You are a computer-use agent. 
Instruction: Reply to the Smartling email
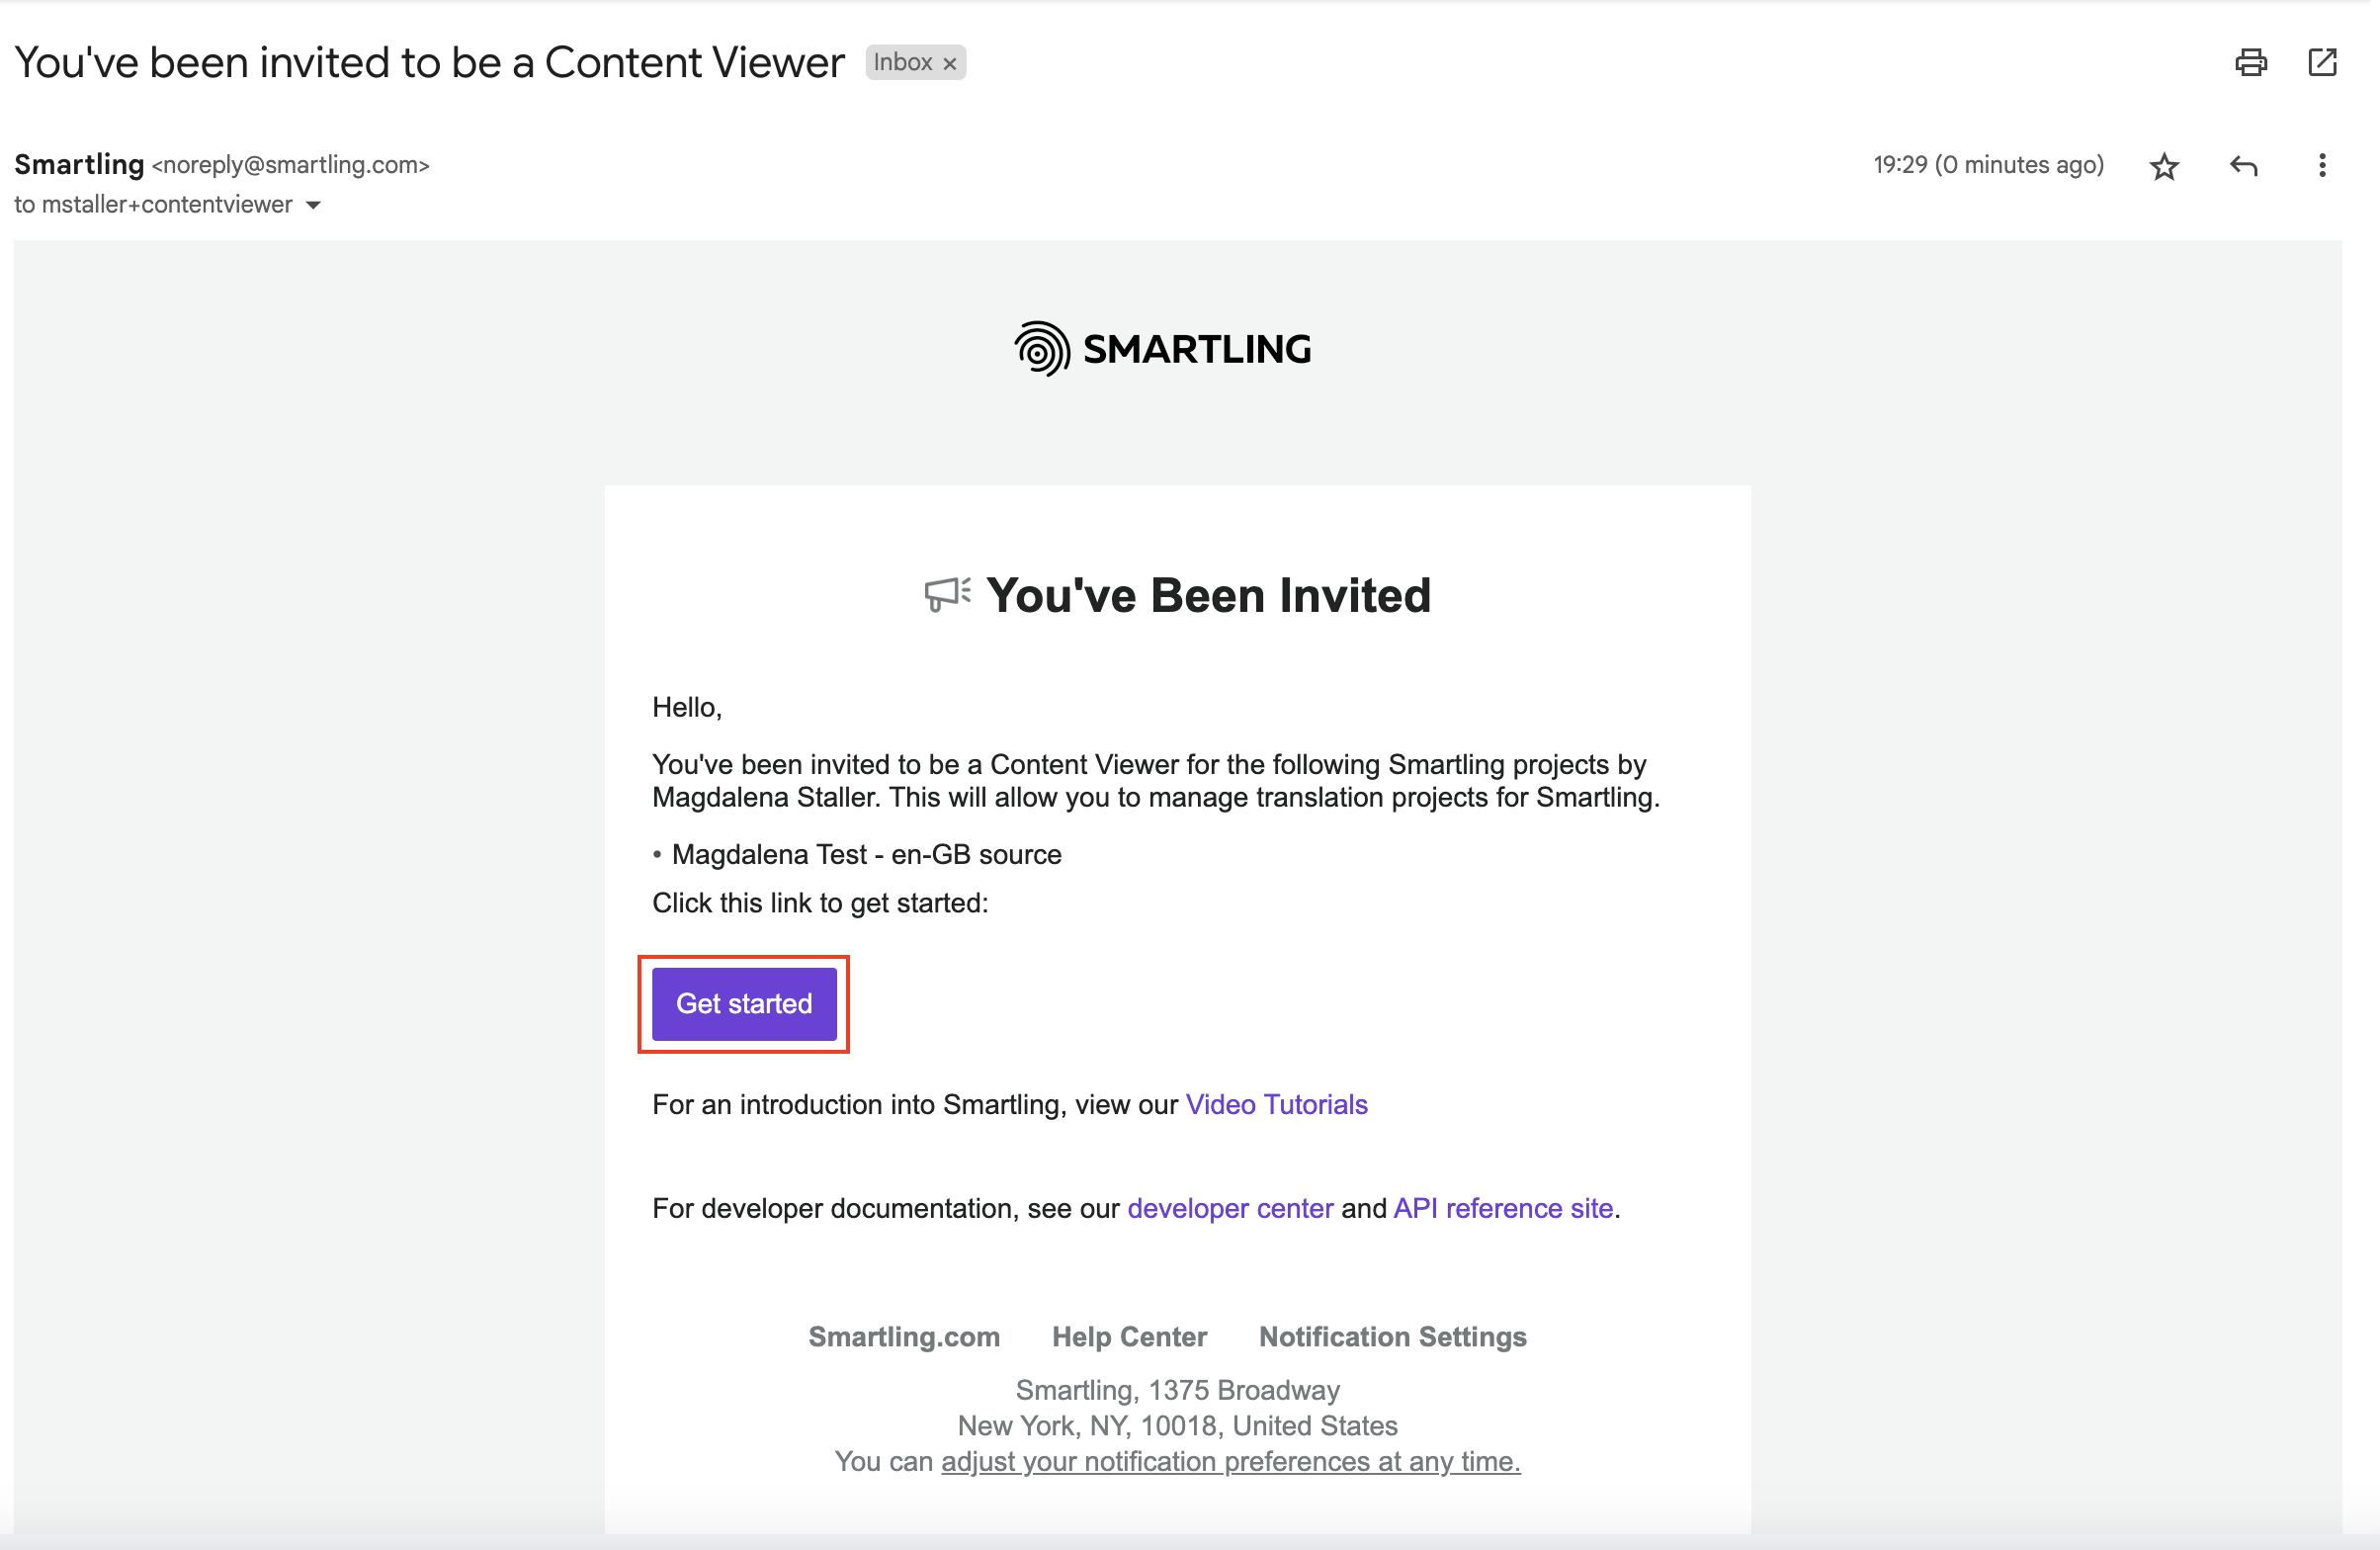2243,165
